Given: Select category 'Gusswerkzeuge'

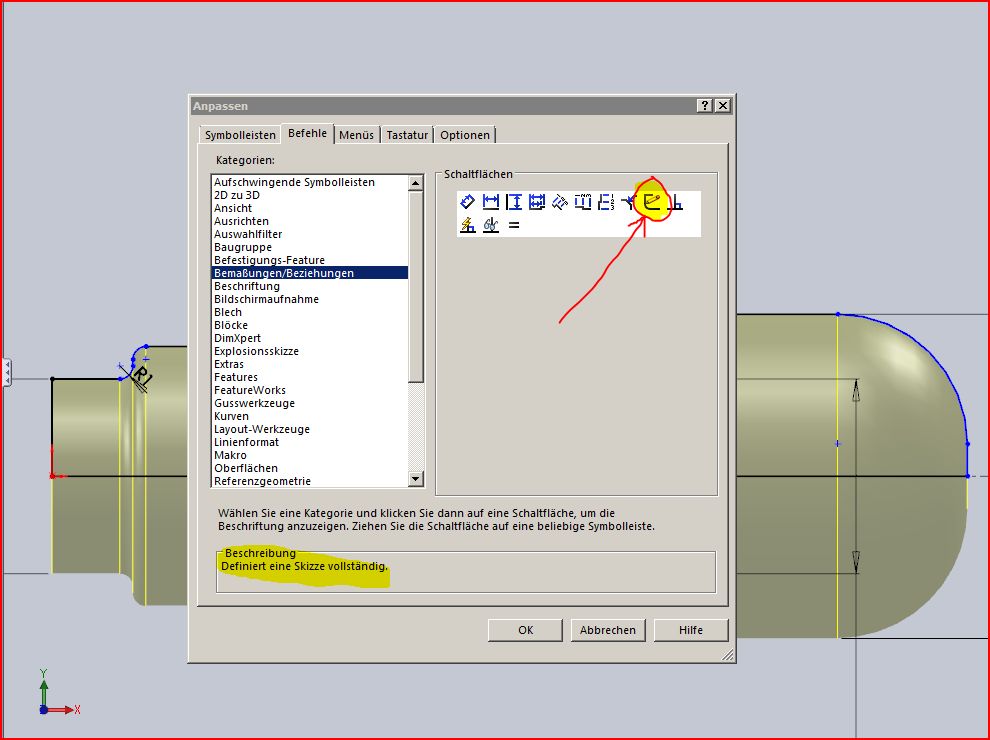Looking at the screenshot, I should (309, 403).
